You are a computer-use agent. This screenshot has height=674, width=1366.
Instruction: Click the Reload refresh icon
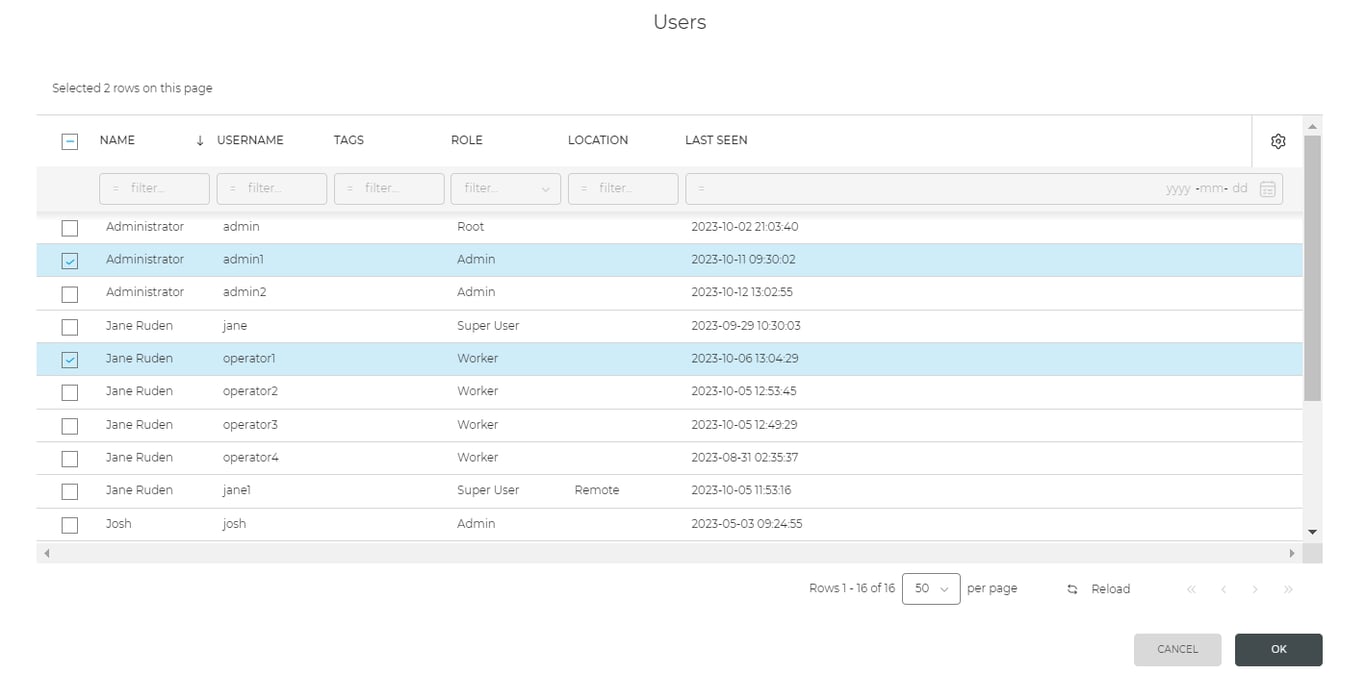1072,589
